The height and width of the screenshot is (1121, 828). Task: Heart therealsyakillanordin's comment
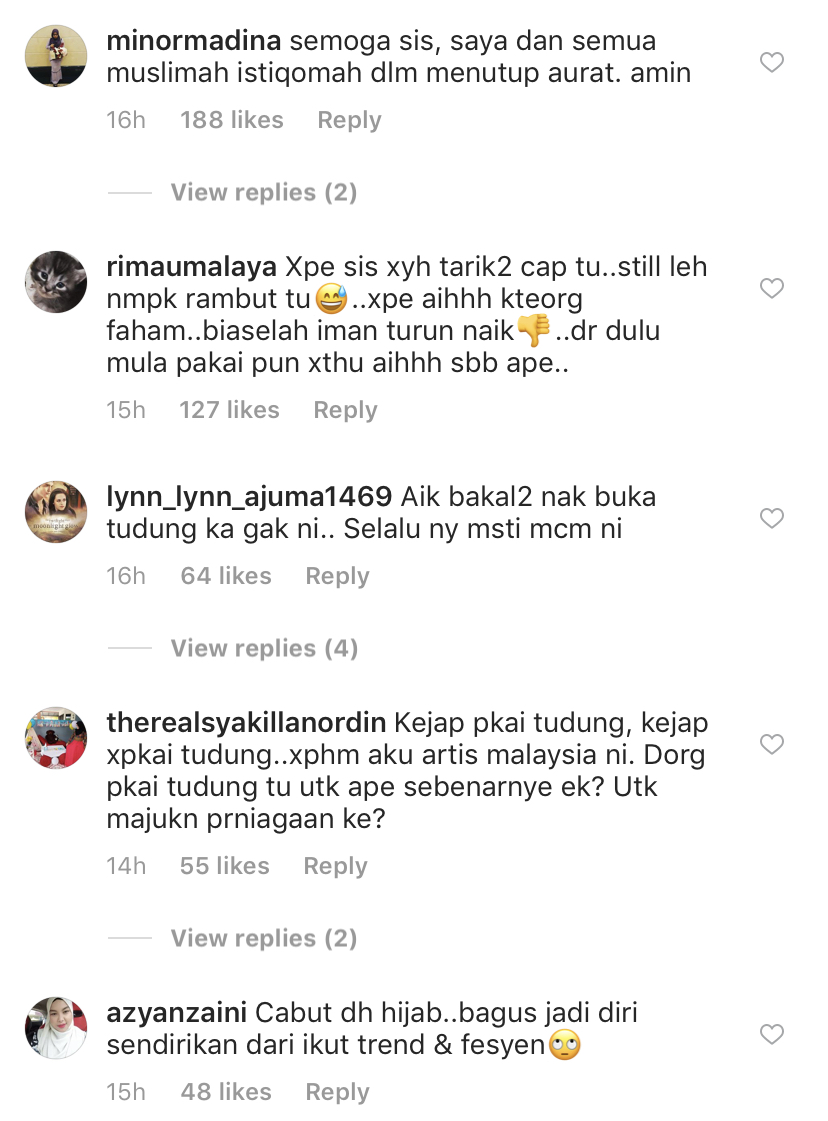(772, 744)
